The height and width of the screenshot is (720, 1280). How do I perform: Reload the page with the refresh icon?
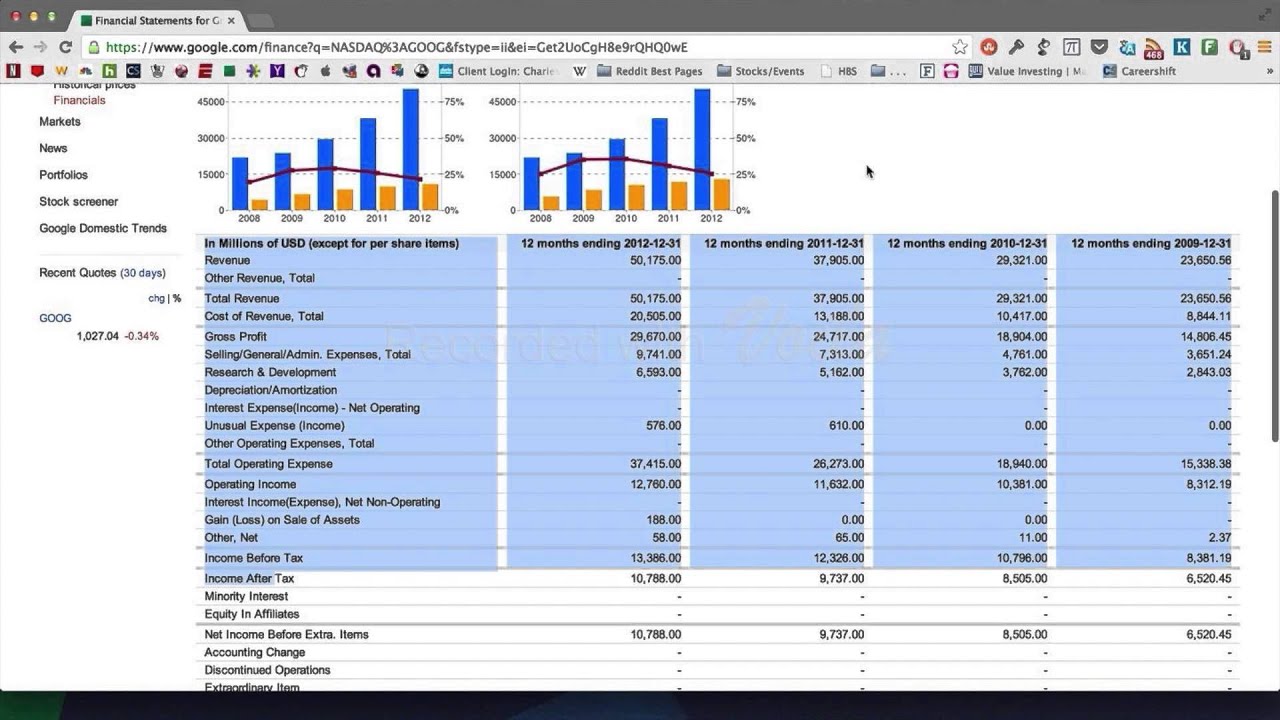click(66, 47)
